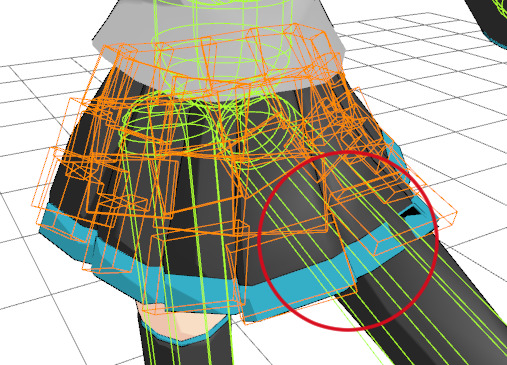
Task: Select the gray shirt on the model
Action: pyautogui.click(x=218, y=50)
